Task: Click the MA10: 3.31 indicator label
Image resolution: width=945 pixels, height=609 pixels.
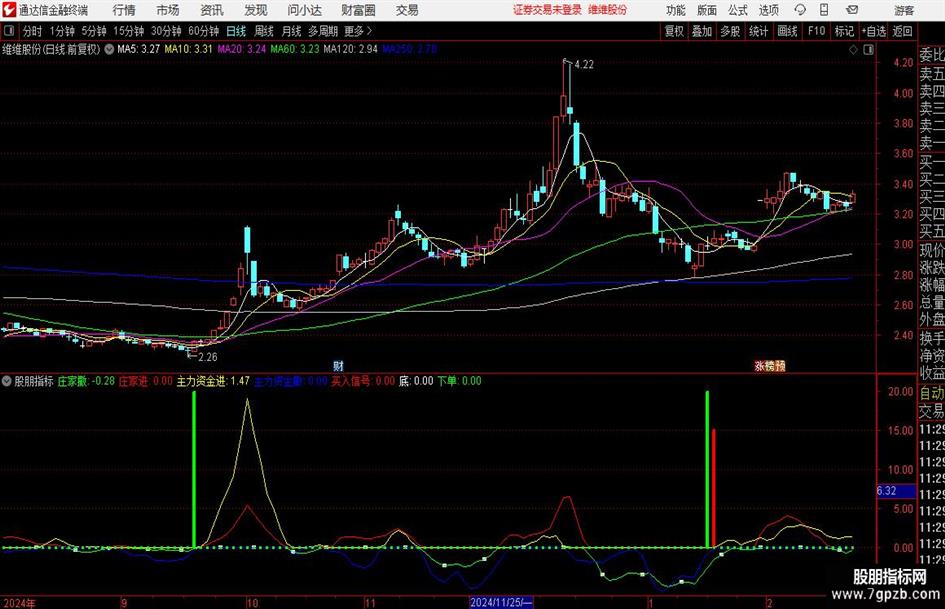Action: (x=189, y=49)
